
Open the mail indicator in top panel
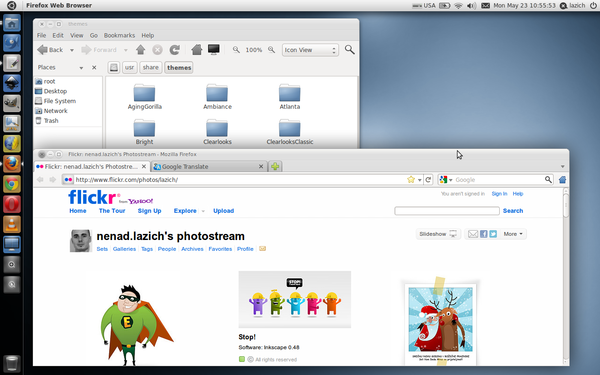pos(485,5)
